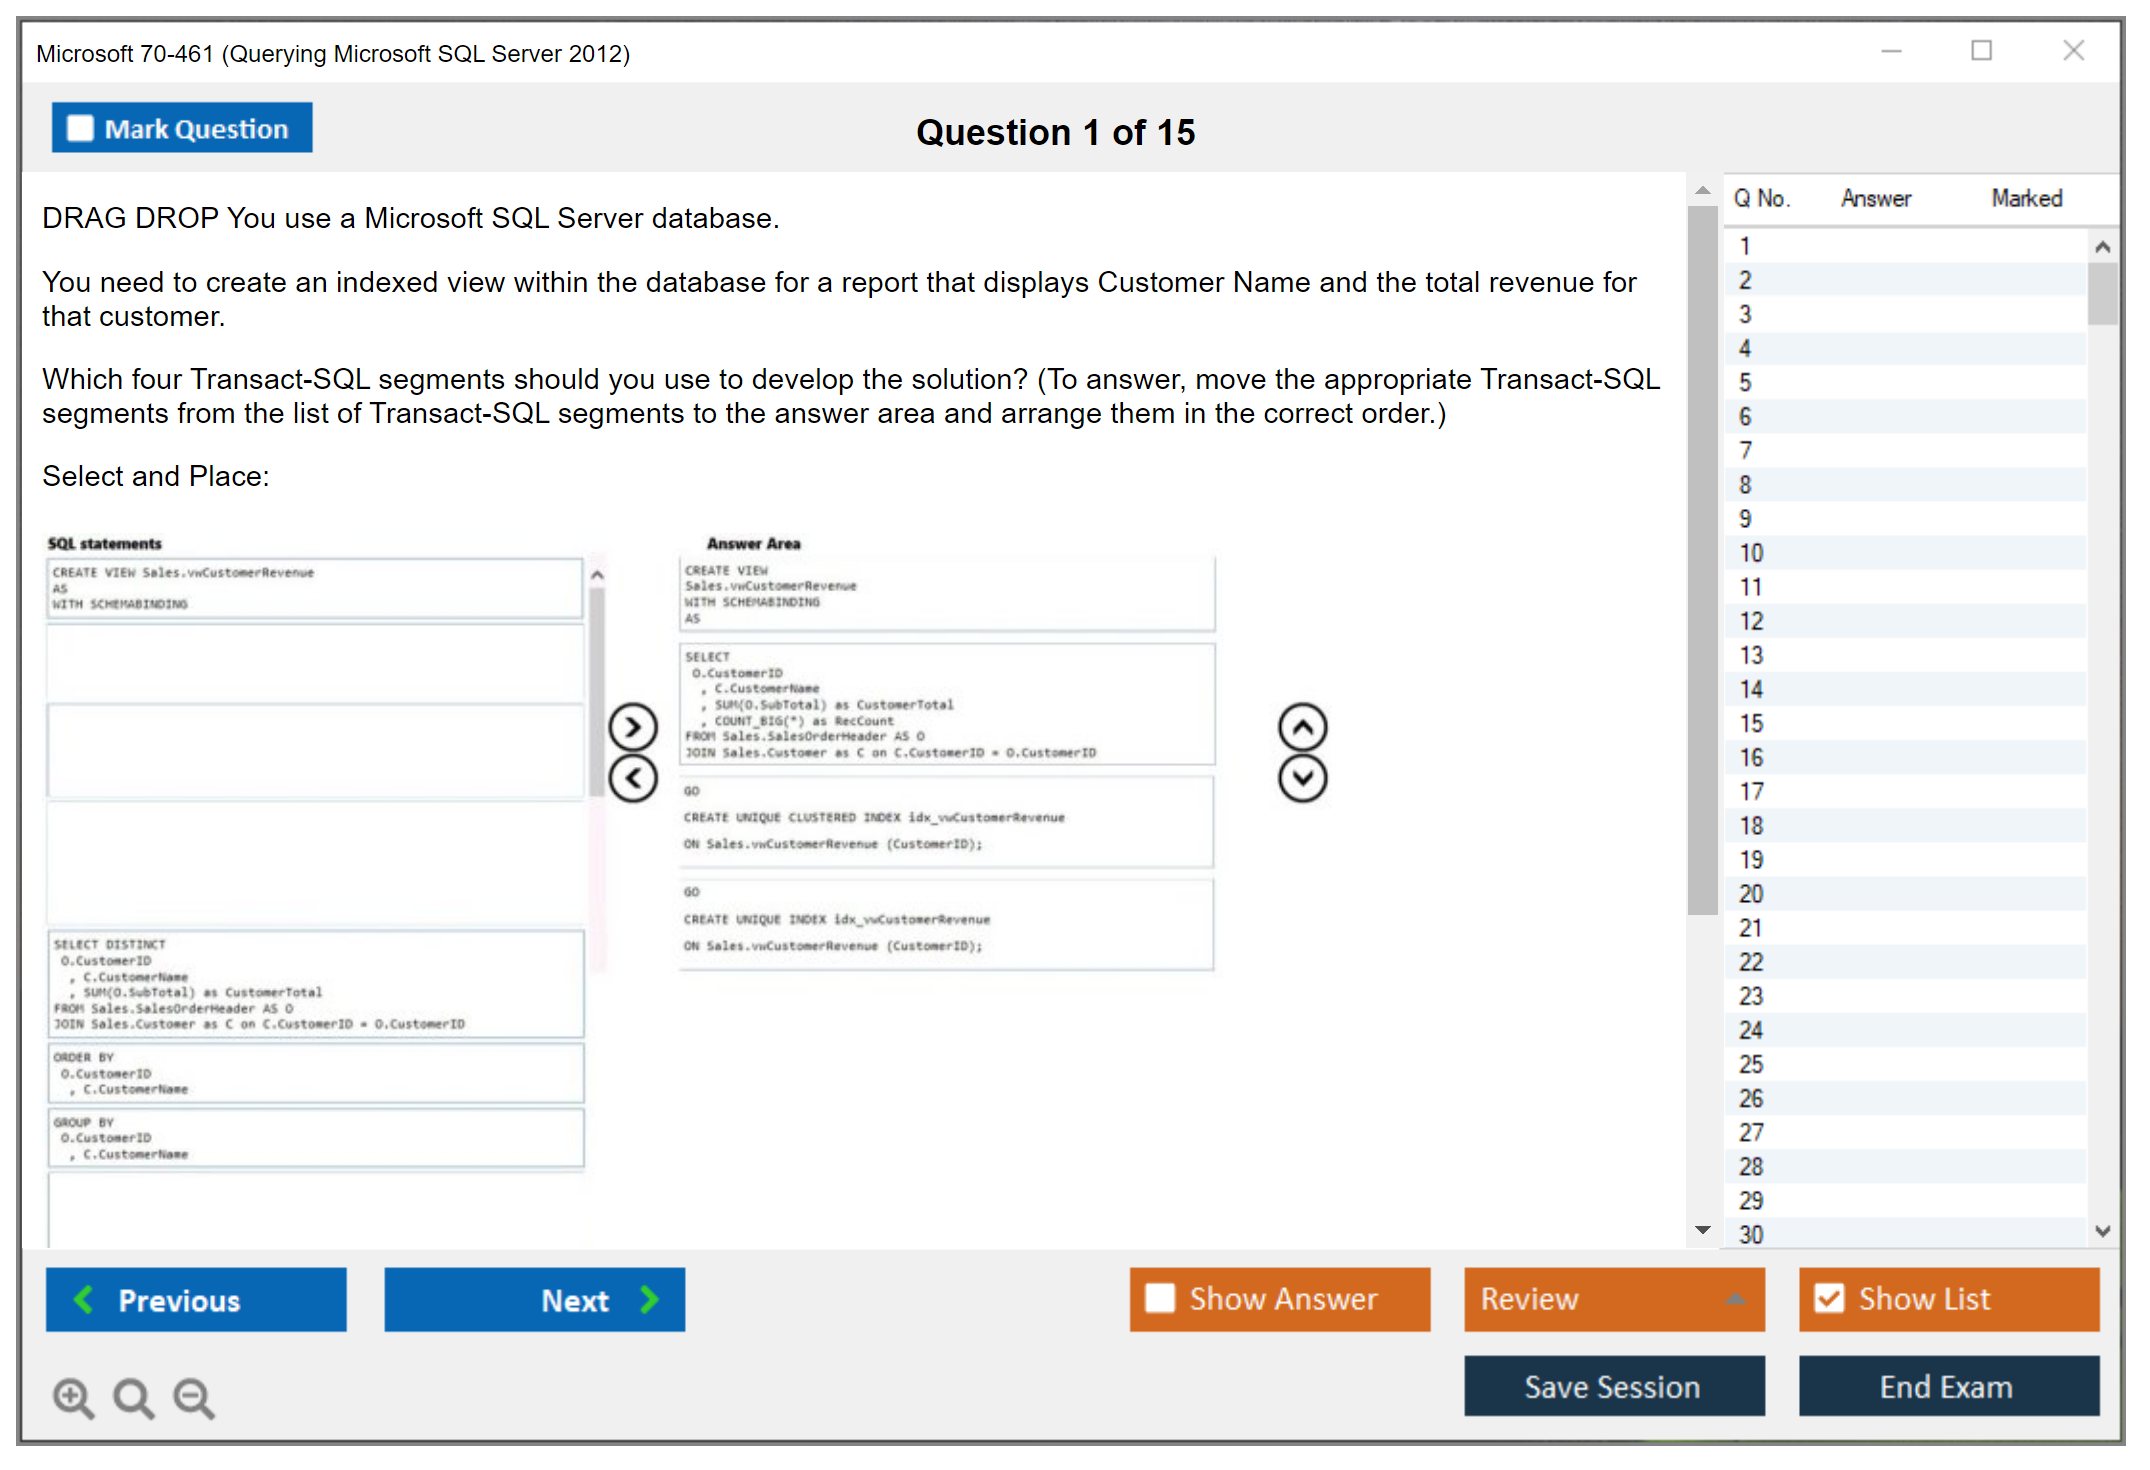Image resolution: width=2150 pixels, height=1470 pixels.
Task: Move selected answer segment down
Action: (1302, 778)
